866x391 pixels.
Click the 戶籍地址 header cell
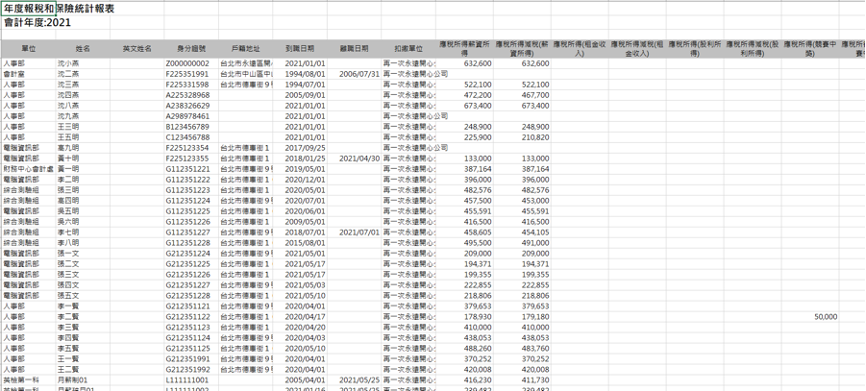click(245, 49)
